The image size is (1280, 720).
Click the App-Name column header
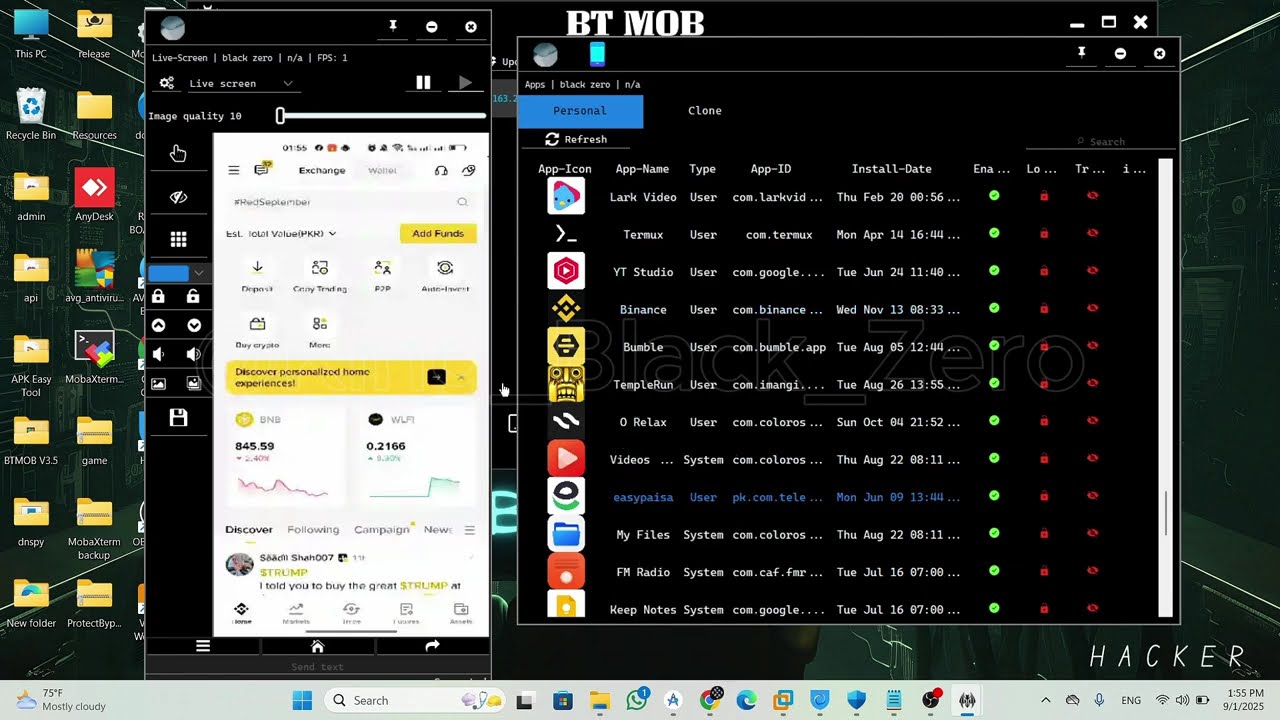642,169
